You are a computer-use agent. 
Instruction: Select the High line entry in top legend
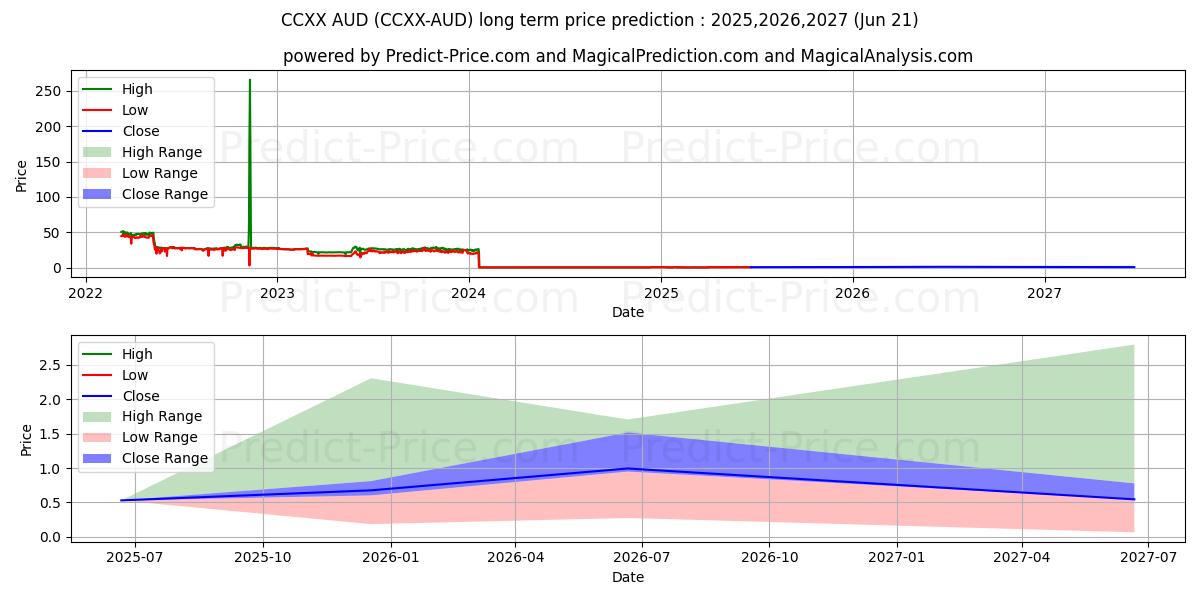[135, 89]
